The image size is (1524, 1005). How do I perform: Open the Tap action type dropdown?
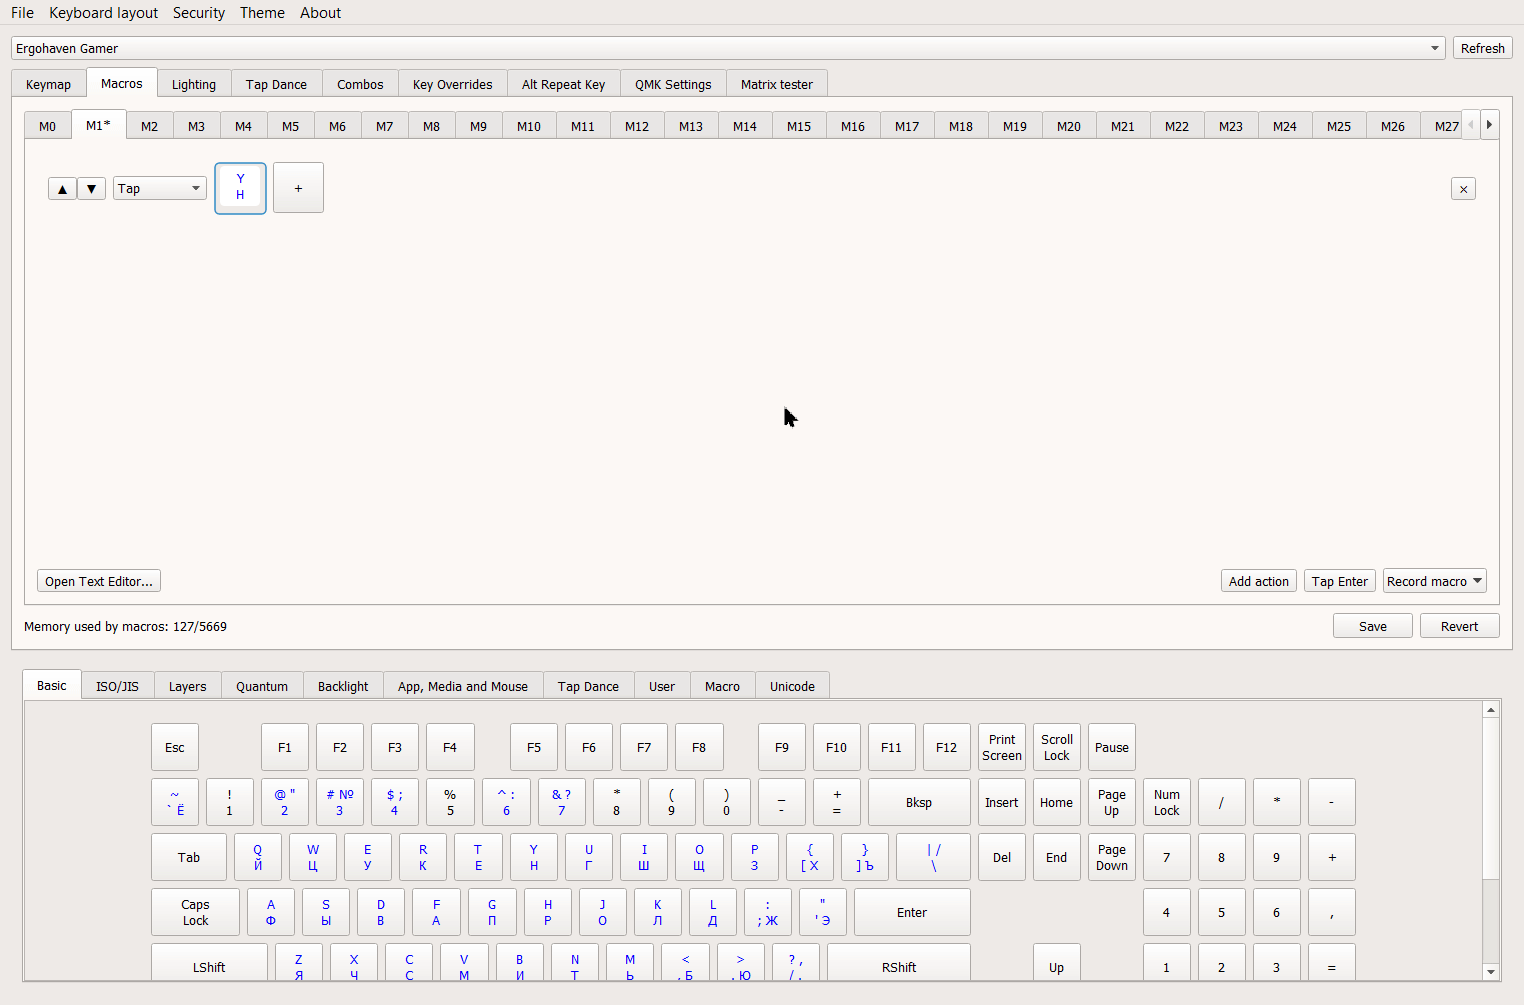(x=159, y=189)
